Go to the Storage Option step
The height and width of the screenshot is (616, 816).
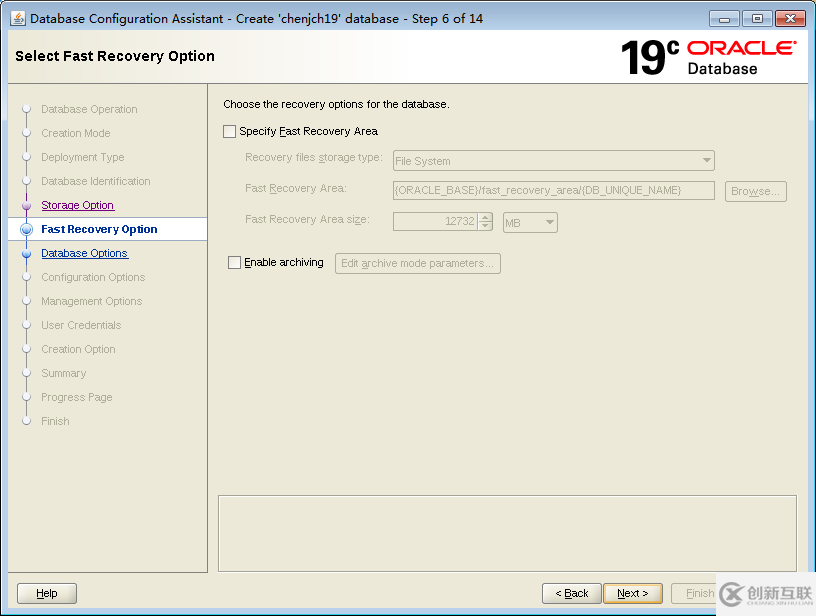(x=78, y=206)
